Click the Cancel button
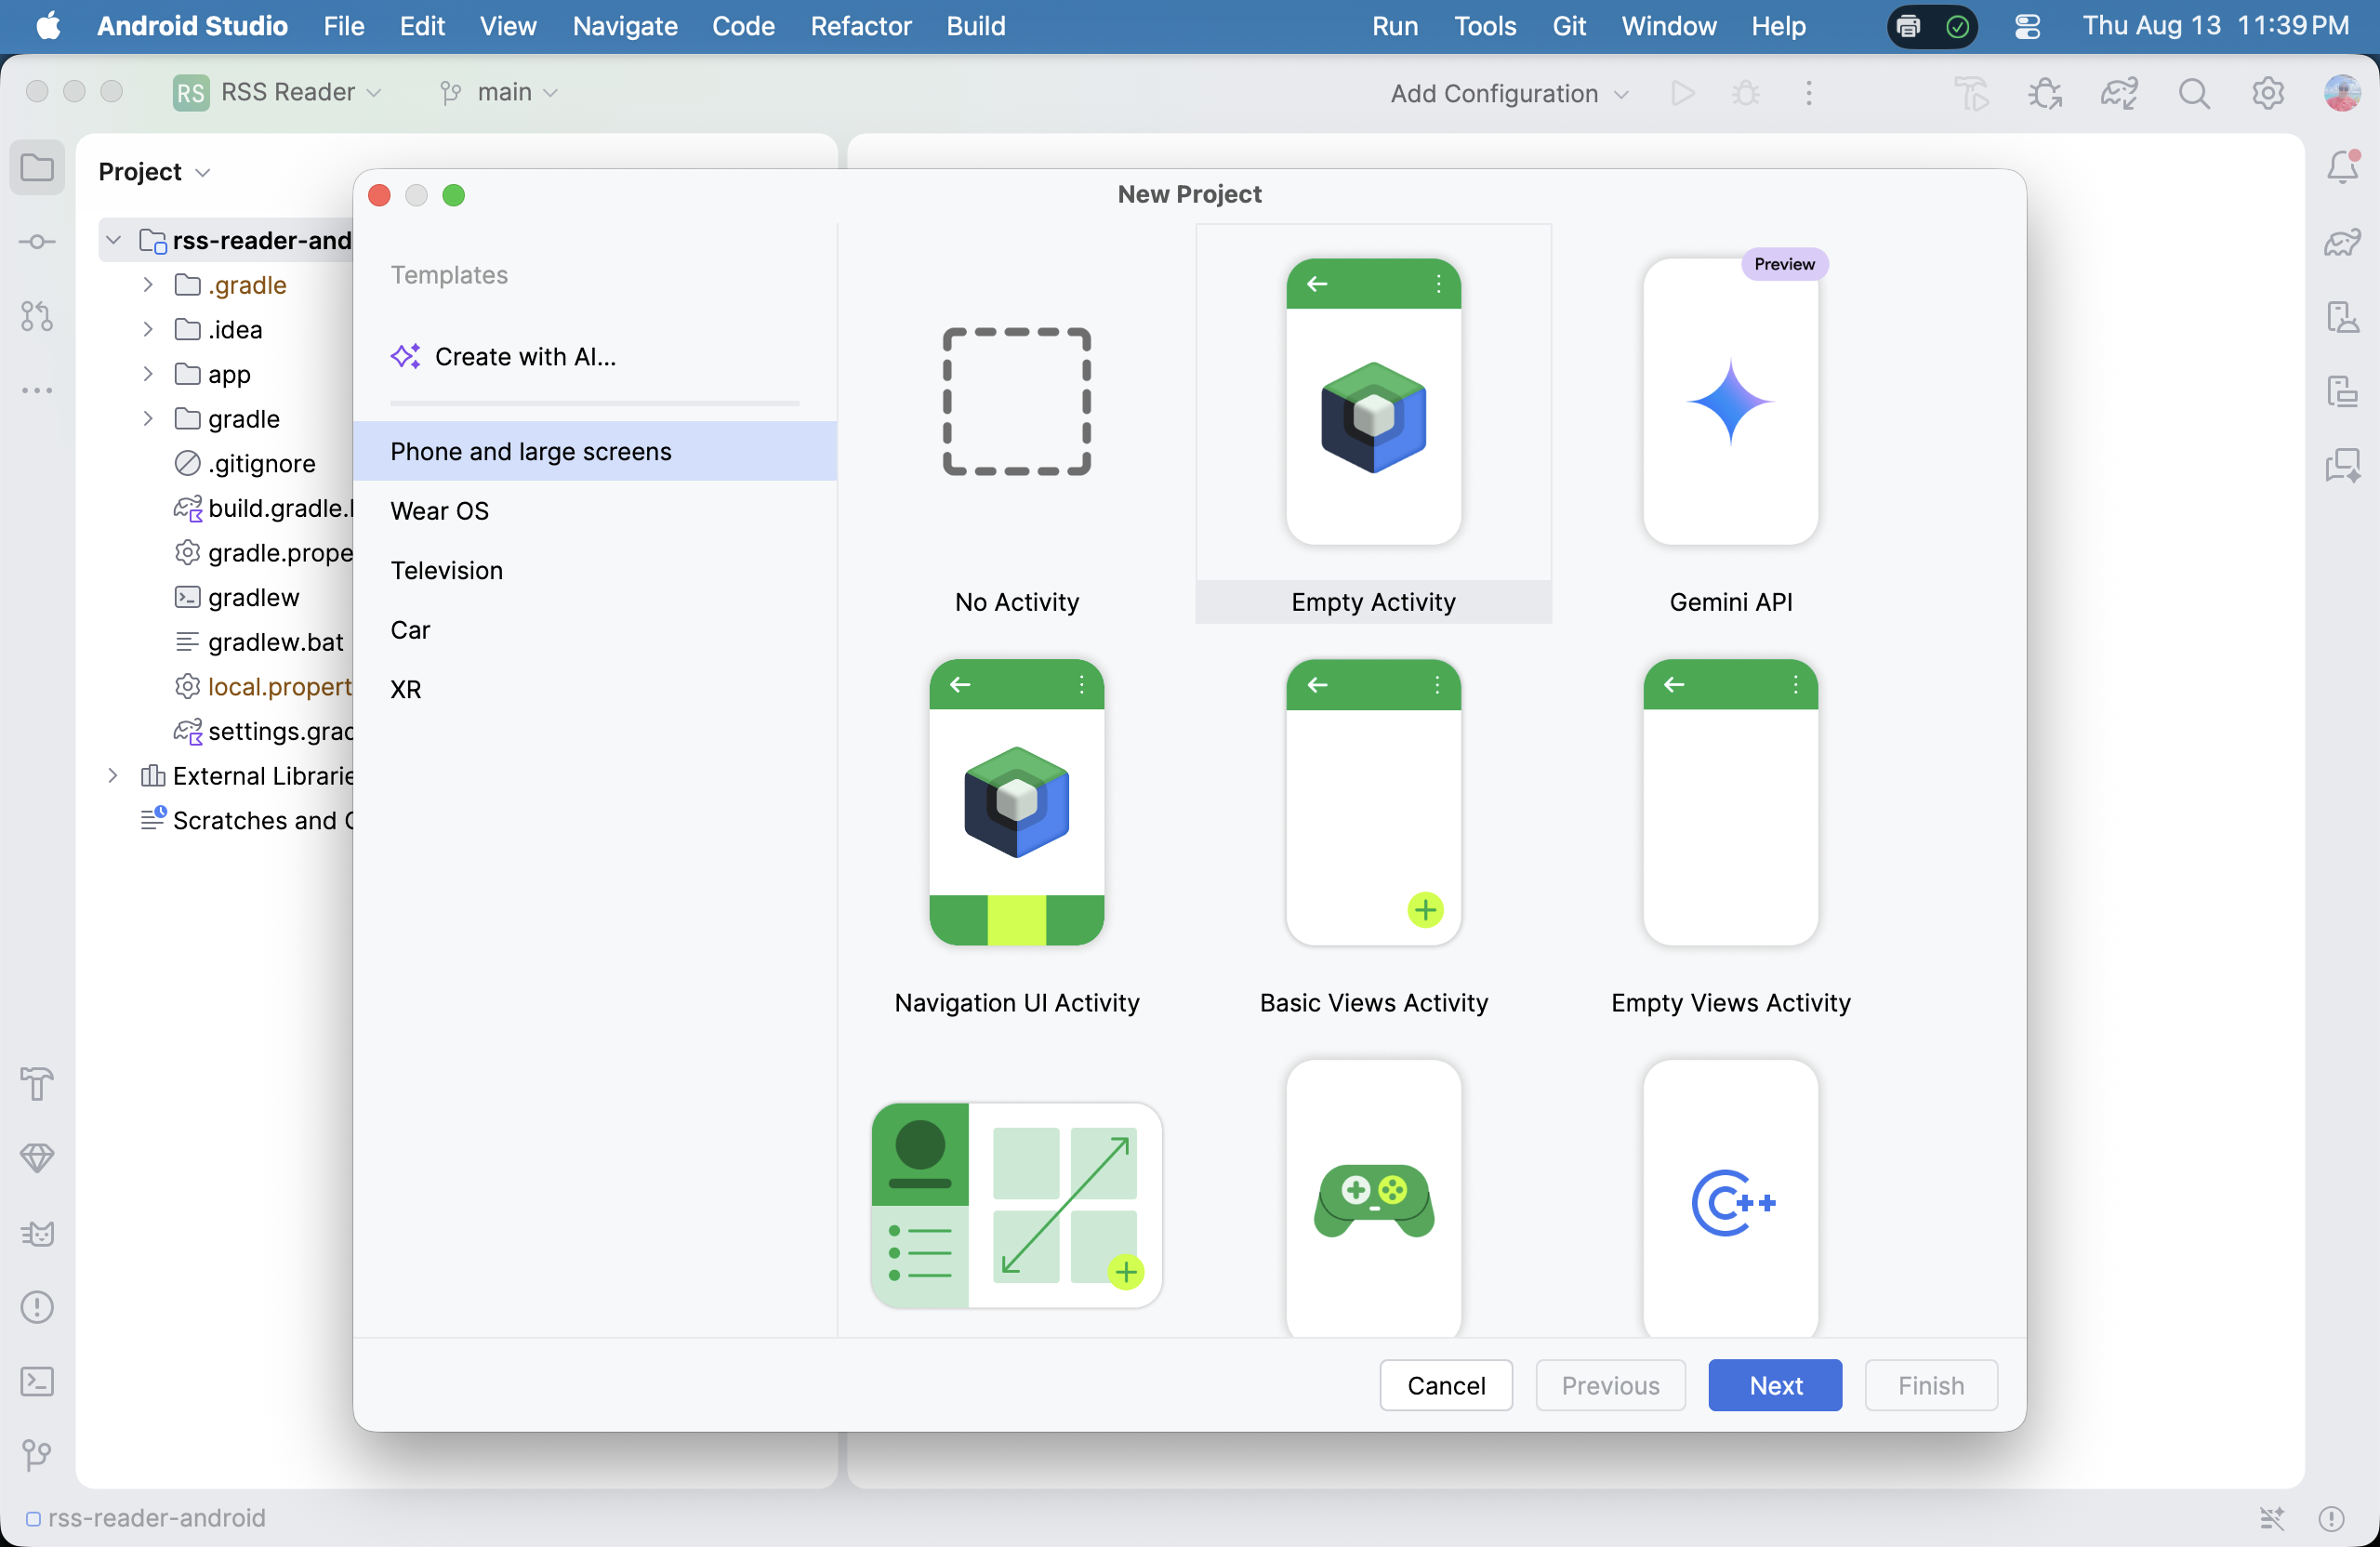 (1446, 1385)
